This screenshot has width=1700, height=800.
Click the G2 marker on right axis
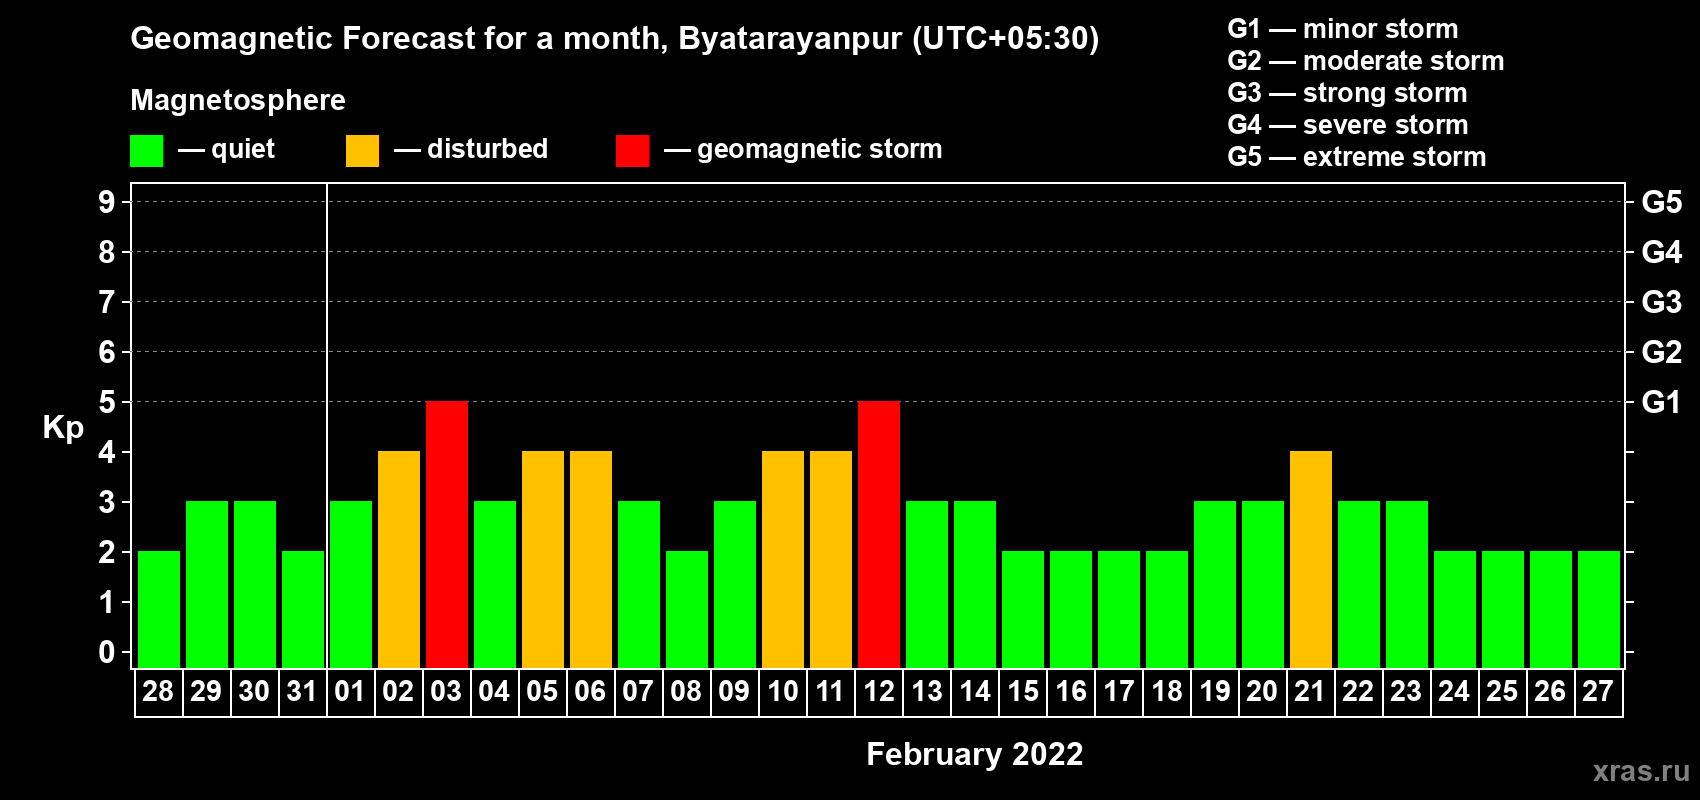[1661, 352]
